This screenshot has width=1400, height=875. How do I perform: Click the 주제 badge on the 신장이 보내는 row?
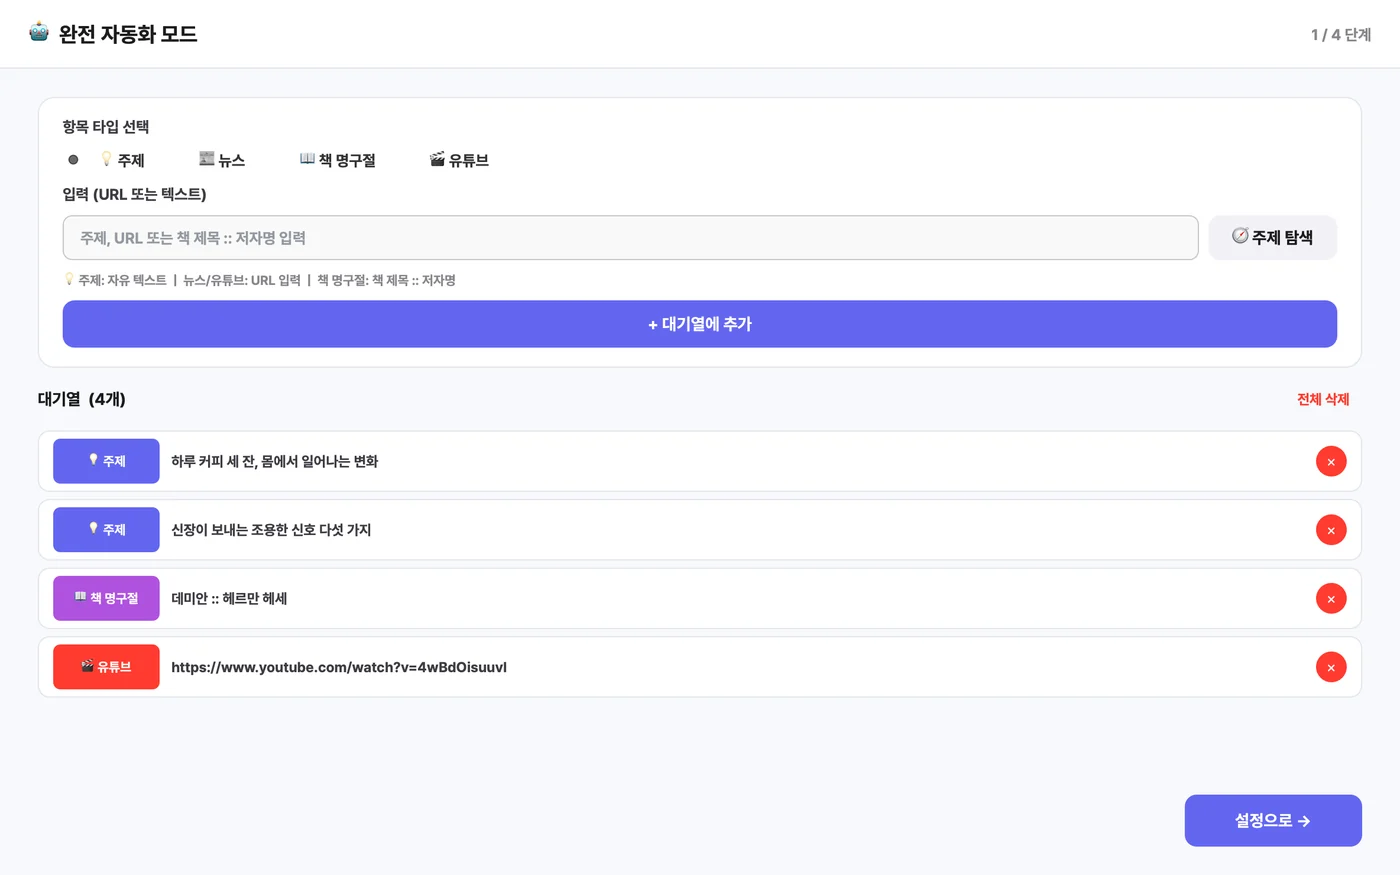click(106, 530)
